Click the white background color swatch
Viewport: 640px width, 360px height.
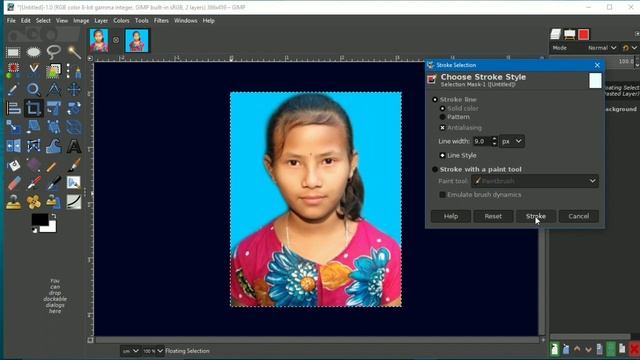pyautogui.click(x=50, y=228)
